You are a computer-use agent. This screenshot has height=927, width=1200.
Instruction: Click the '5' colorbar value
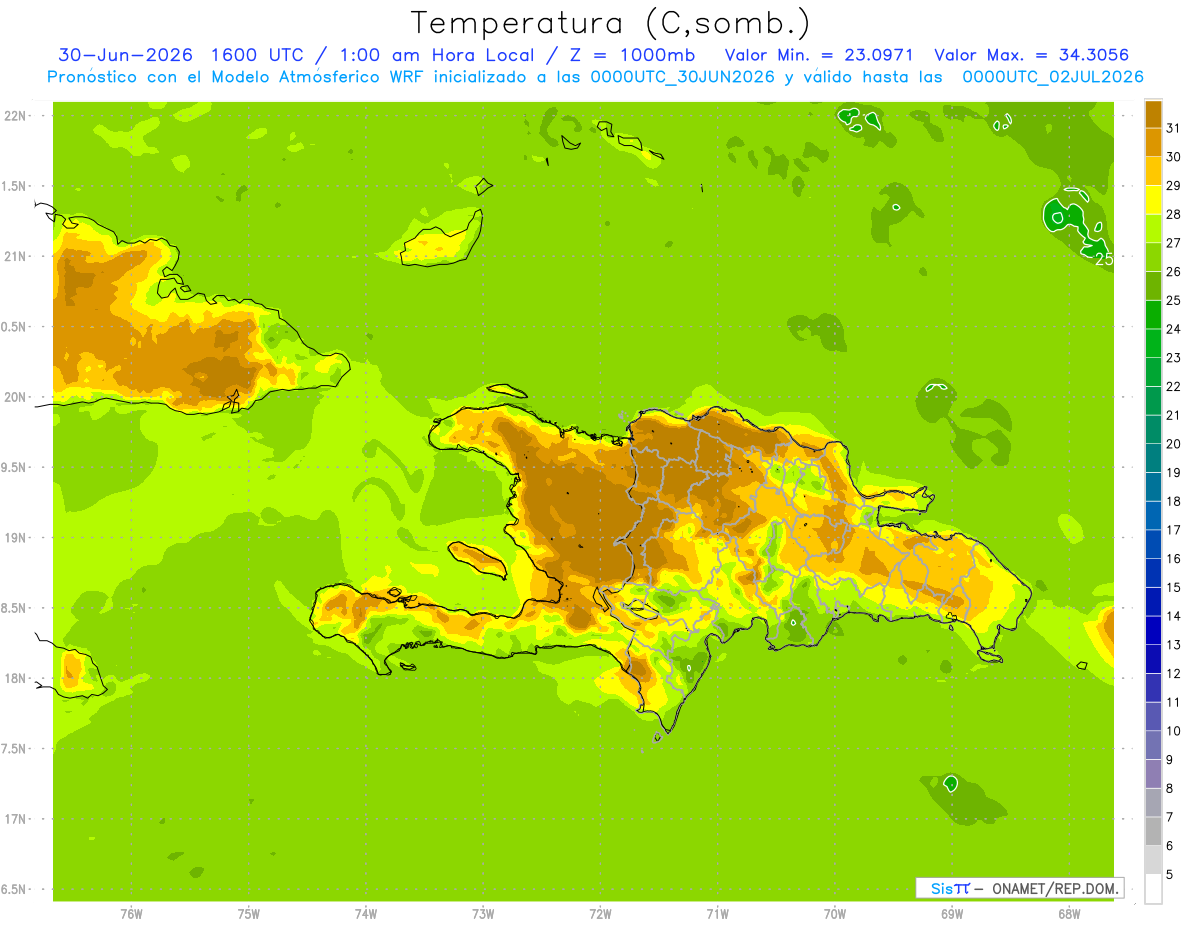tap(1171, 874)
